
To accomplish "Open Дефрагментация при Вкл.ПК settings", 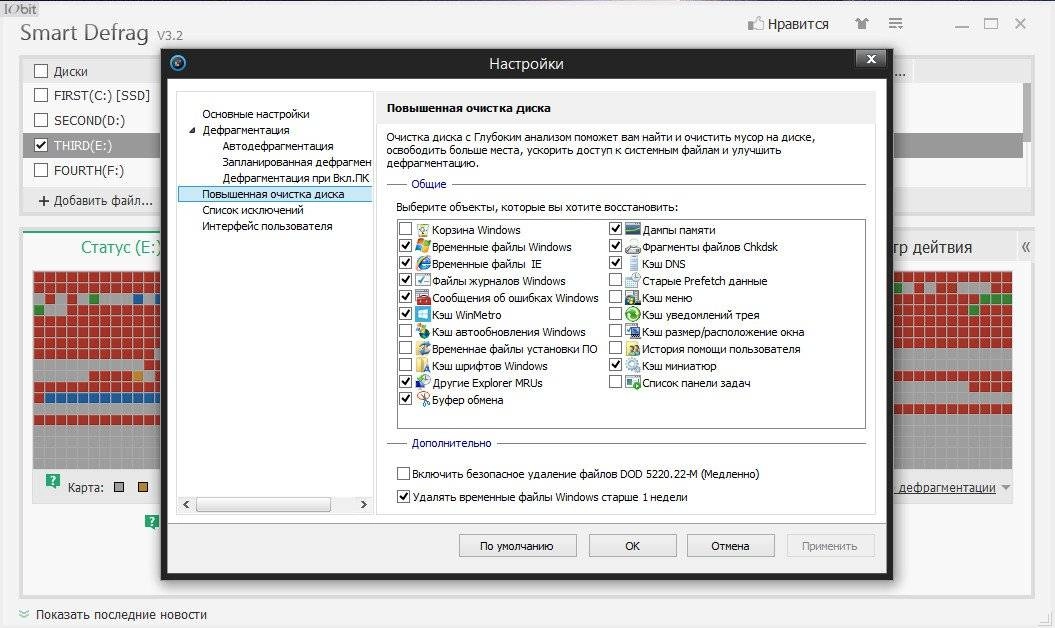I will coord(296,178).
